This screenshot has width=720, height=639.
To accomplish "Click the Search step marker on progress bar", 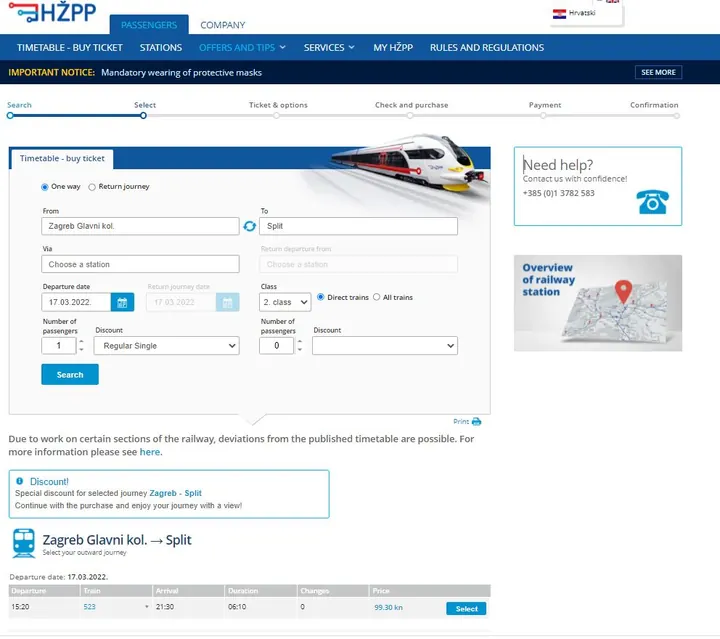I will pos(10,115).
